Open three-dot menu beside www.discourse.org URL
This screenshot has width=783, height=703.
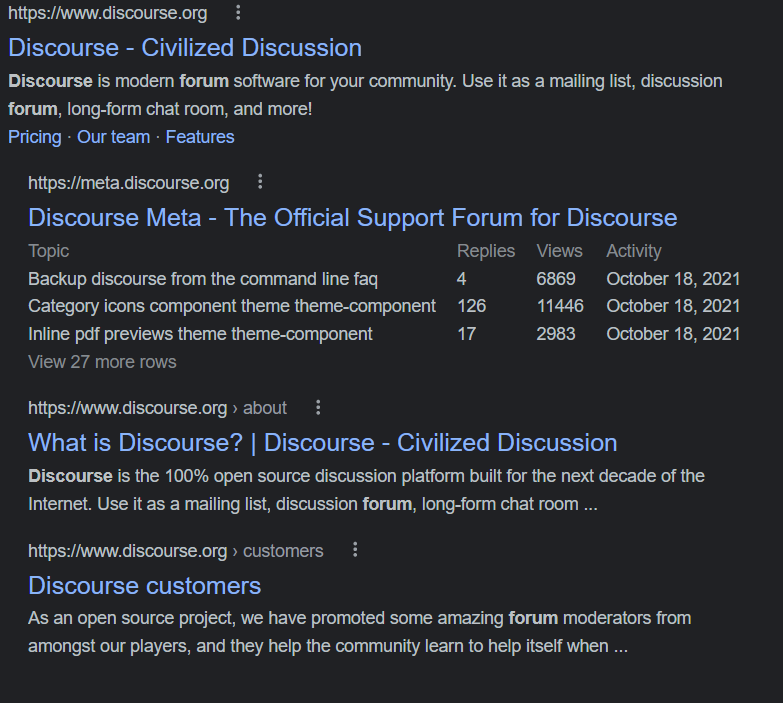point(238,13)
